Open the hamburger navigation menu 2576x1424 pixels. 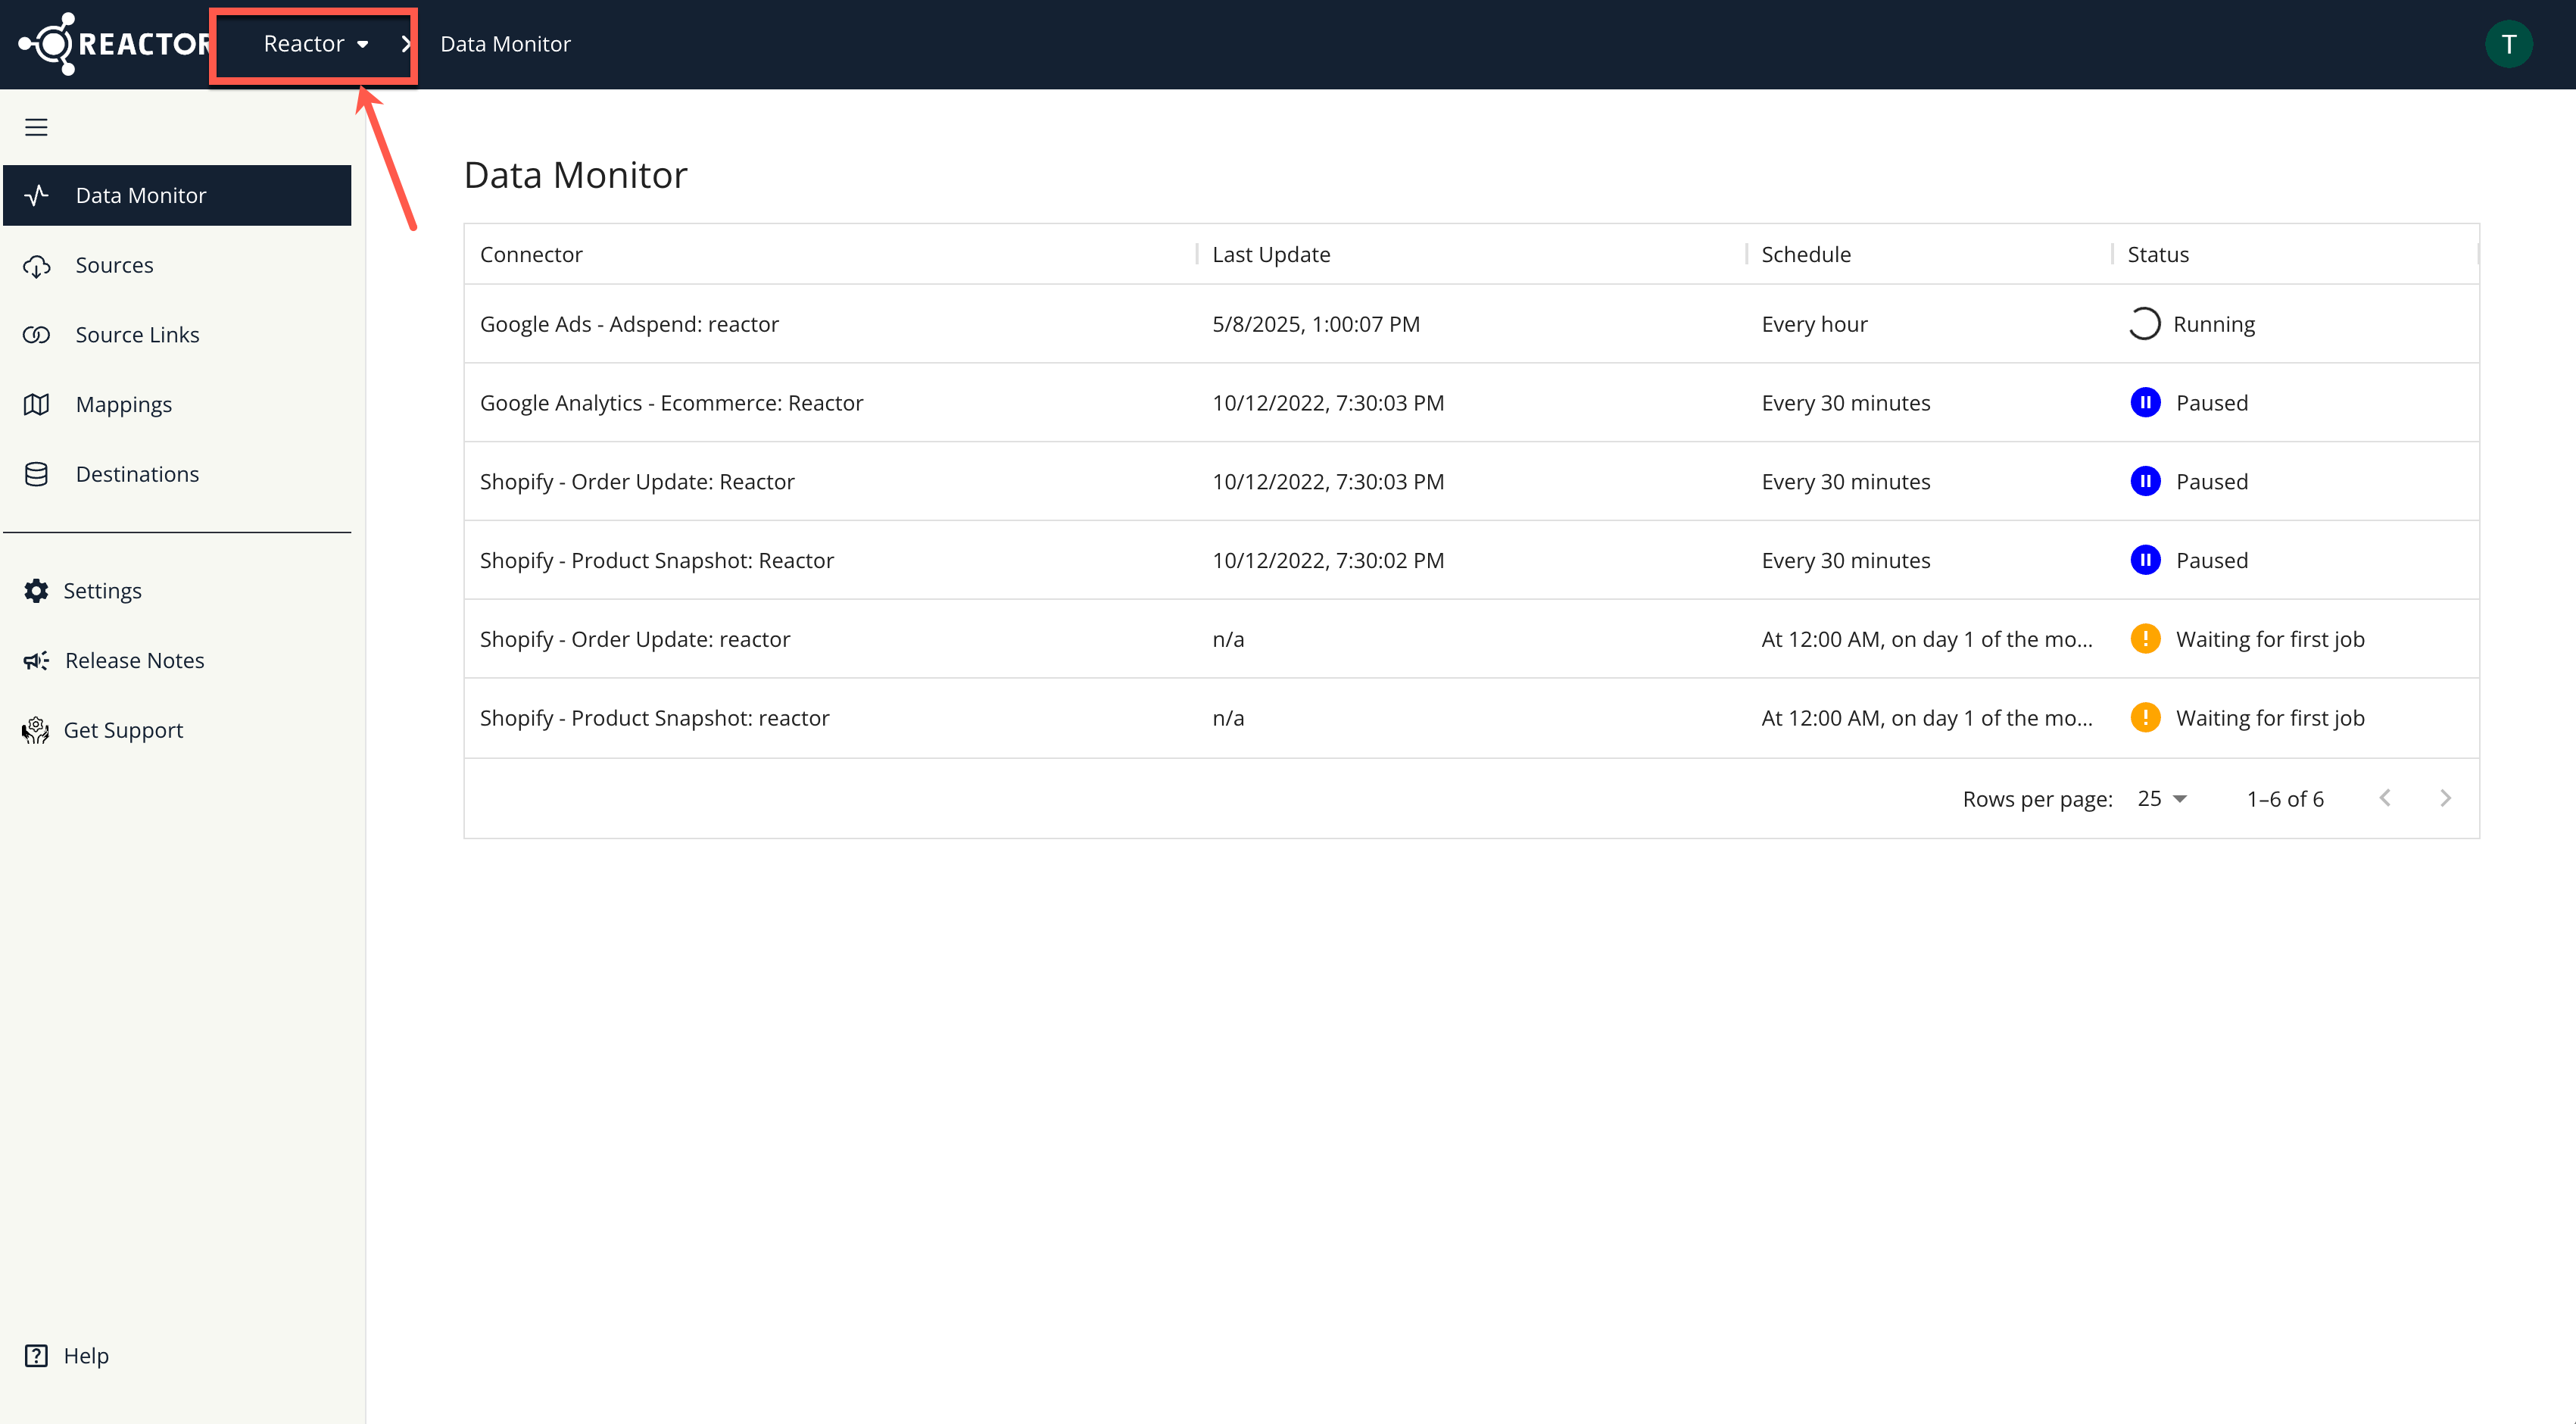pyautogui.click(x=36, y=127)
